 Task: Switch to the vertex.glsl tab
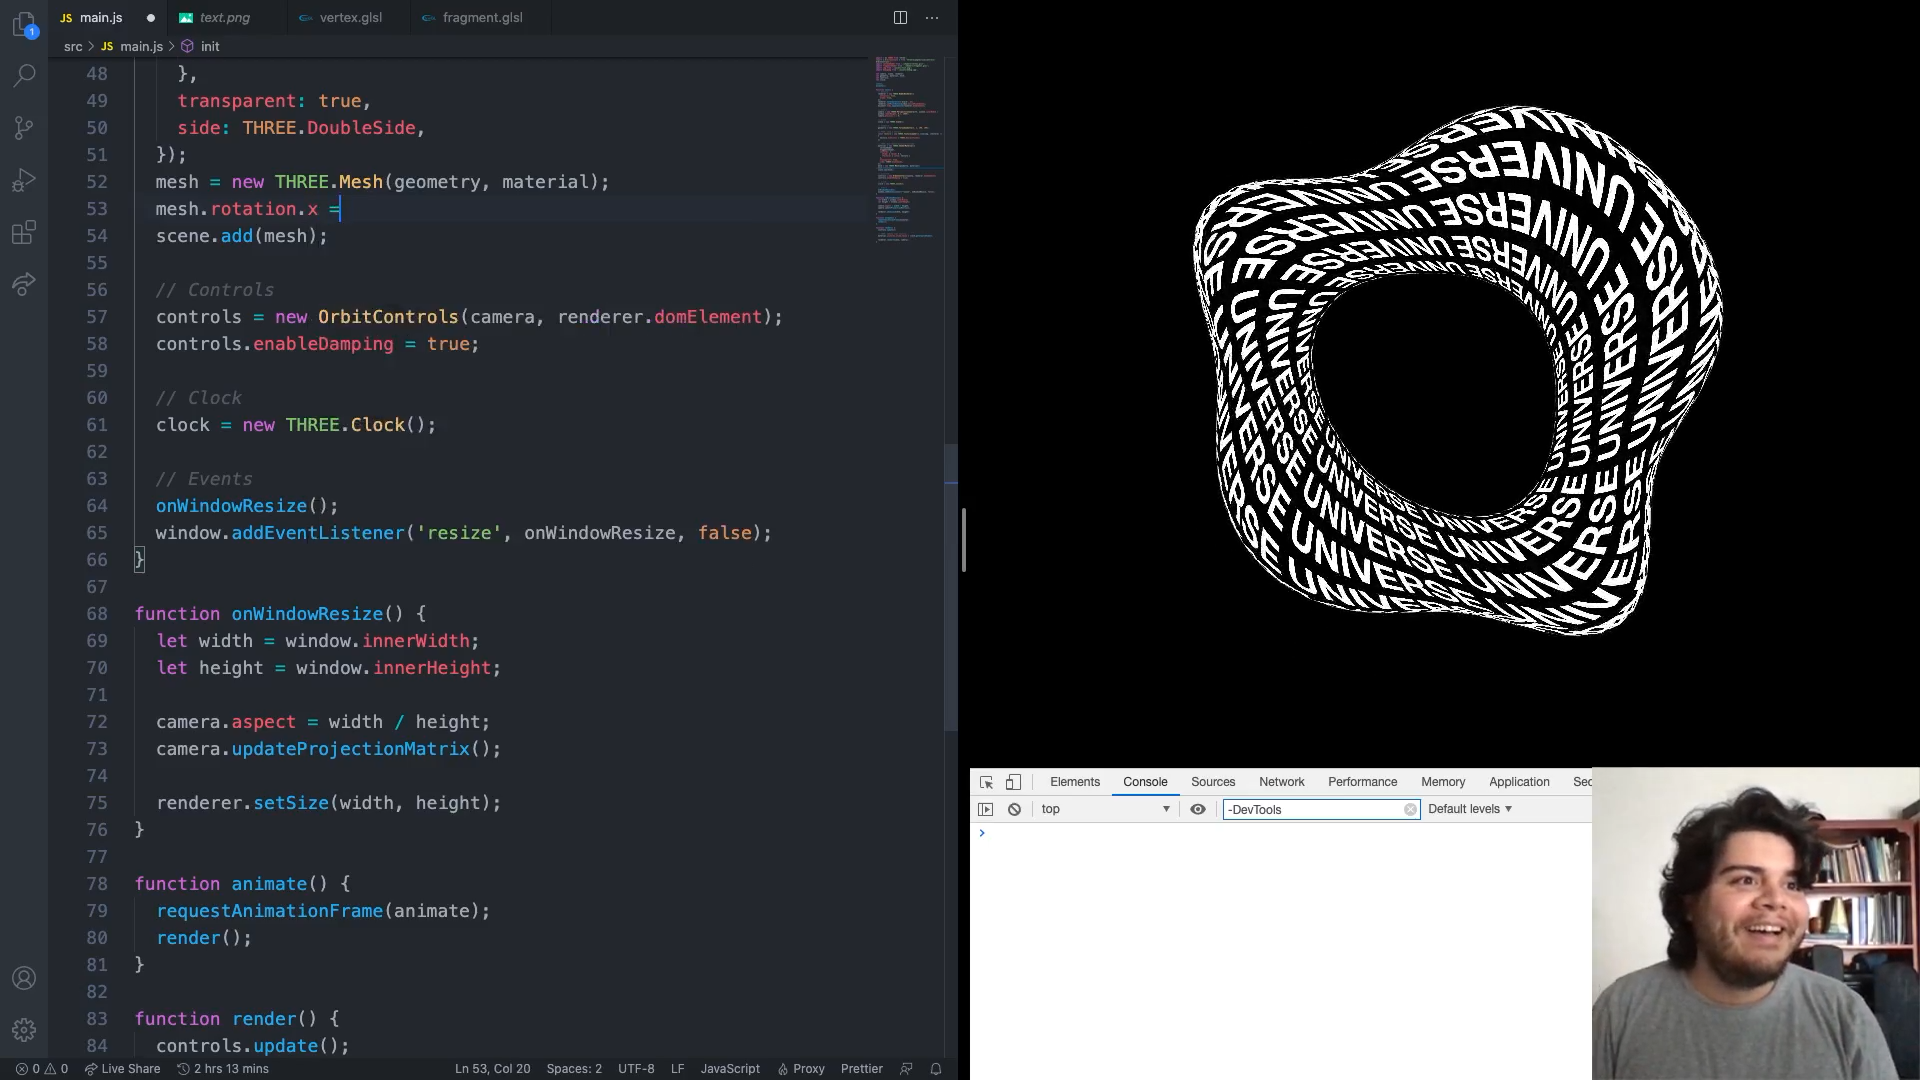pos(350,18)
